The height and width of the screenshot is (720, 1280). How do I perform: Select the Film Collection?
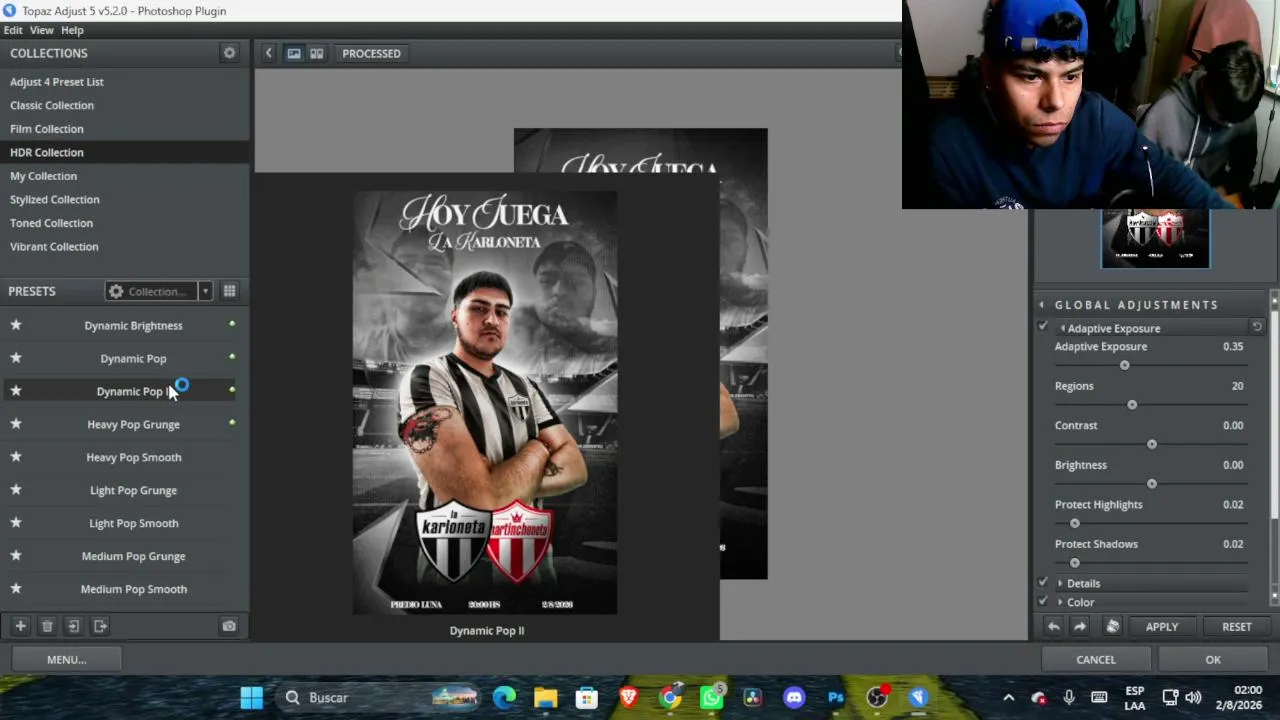click(125, 129)
